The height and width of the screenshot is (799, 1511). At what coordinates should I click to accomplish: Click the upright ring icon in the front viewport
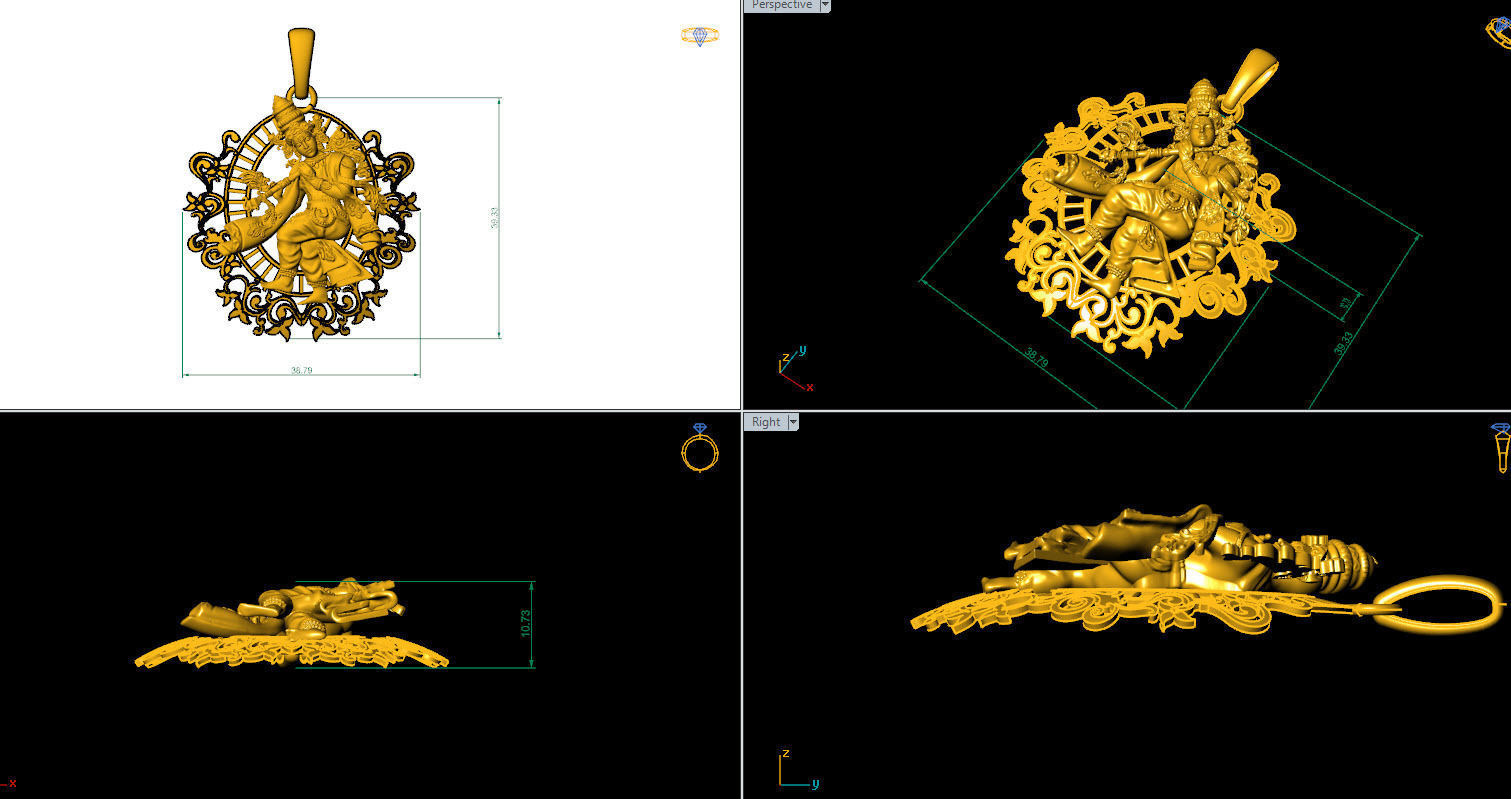point(699,447)
